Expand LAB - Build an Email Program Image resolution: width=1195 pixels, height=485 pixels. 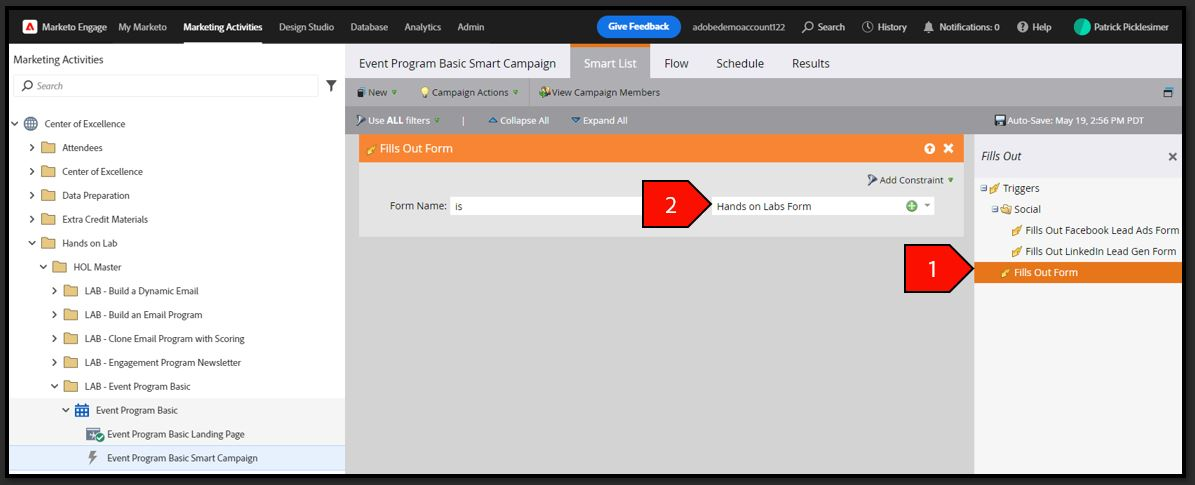click(x=54, y=315)
